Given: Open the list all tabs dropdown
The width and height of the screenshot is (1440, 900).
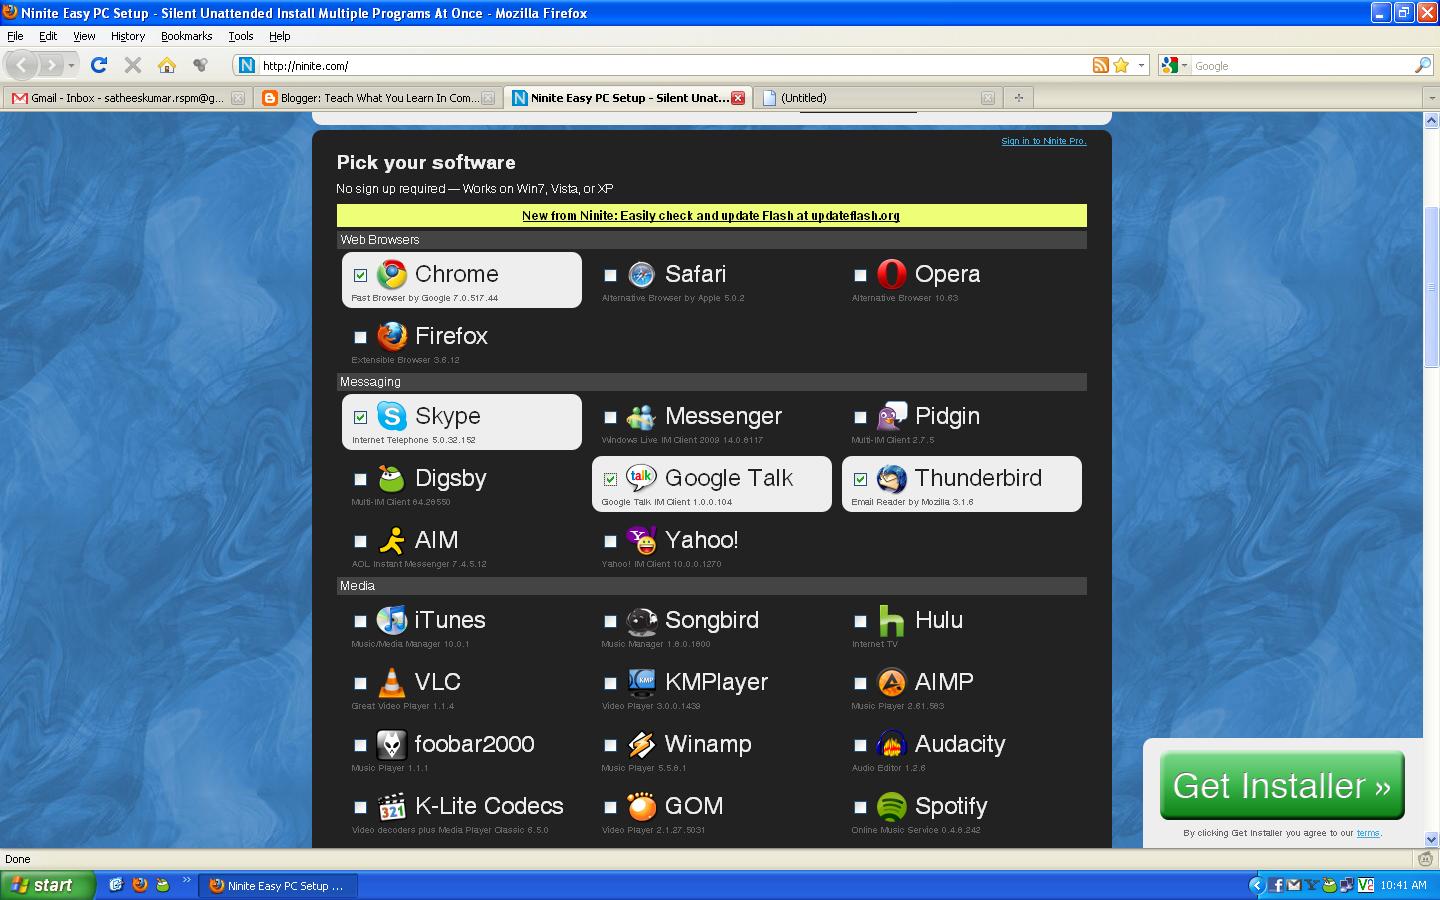Looking at the screenshot, I should [x=1430, y=98].
